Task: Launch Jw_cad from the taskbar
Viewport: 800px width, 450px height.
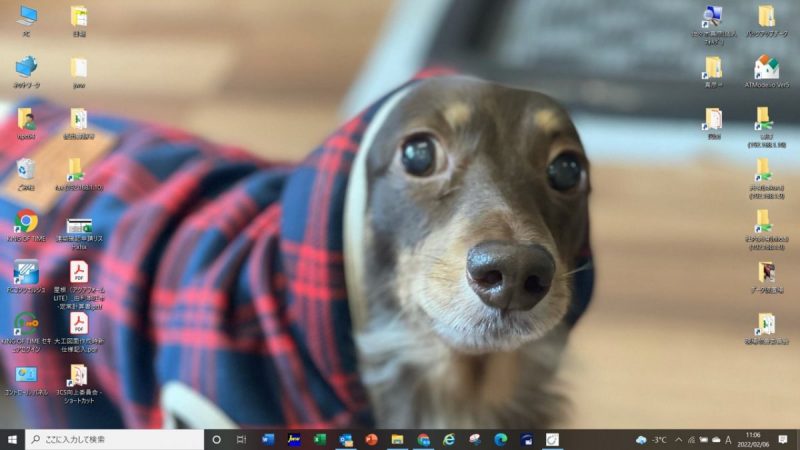Action: 294,439
